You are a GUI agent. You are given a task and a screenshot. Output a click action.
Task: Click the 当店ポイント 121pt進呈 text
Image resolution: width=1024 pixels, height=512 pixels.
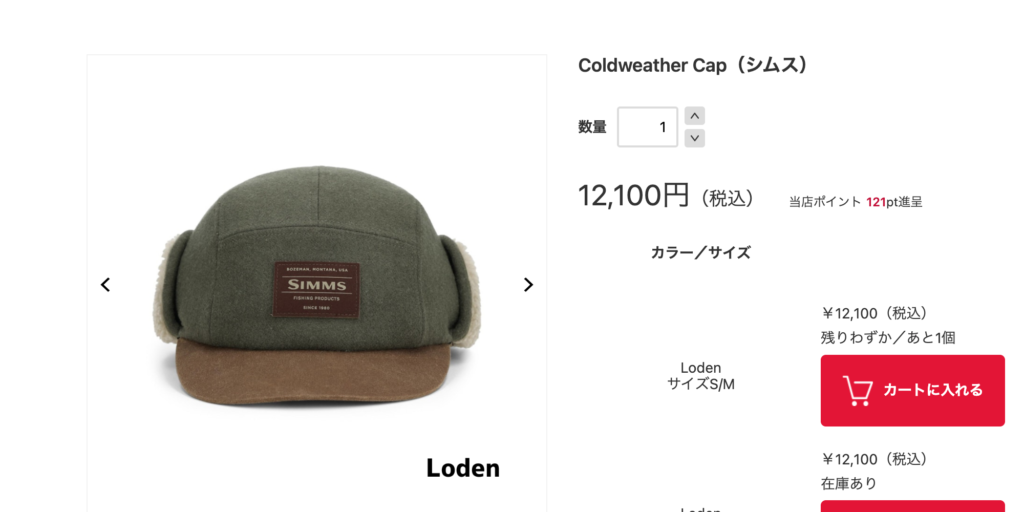pyautogui.click(x=856, y=202)
